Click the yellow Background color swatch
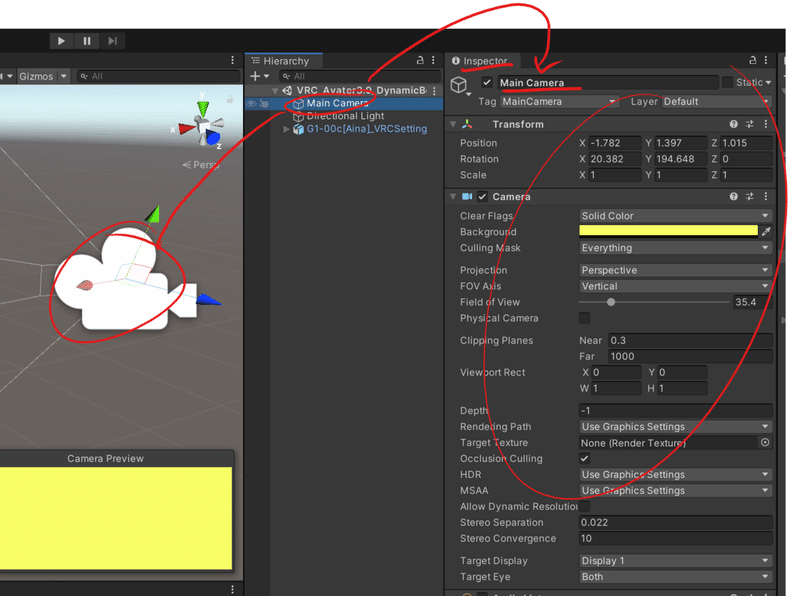The width and height of the screenshot is (800, 596). 668,231
